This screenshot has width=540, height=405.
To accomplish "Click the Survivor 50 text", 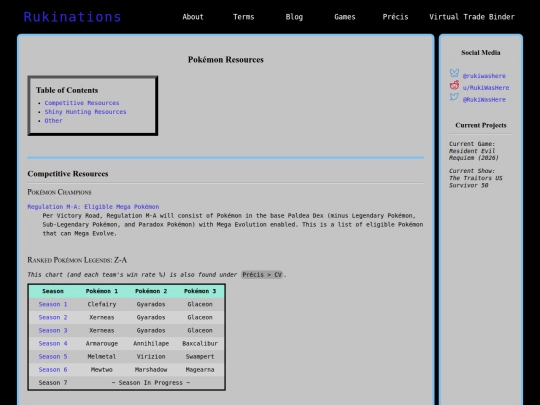I will point(468,186).
